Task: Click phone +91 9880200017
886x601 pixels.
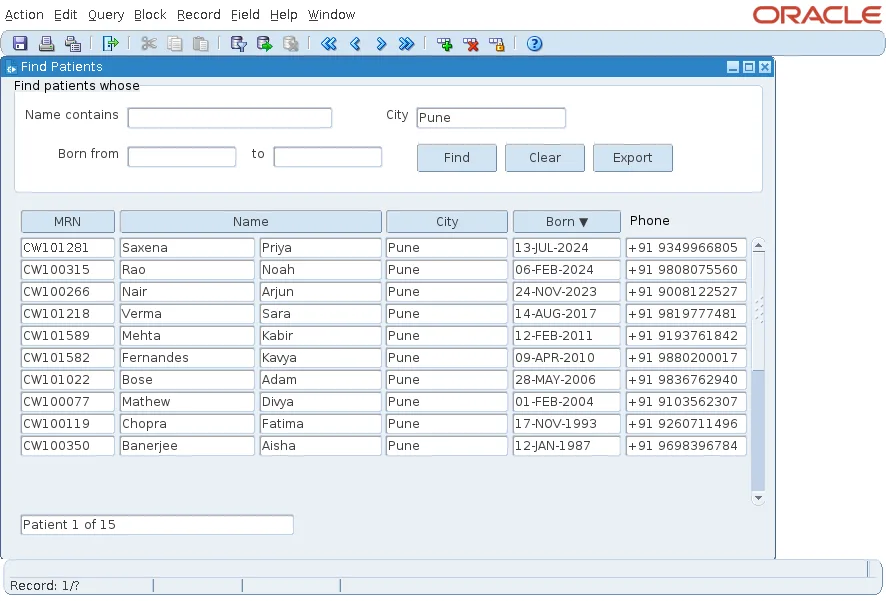Action: [x=686, y=358]
